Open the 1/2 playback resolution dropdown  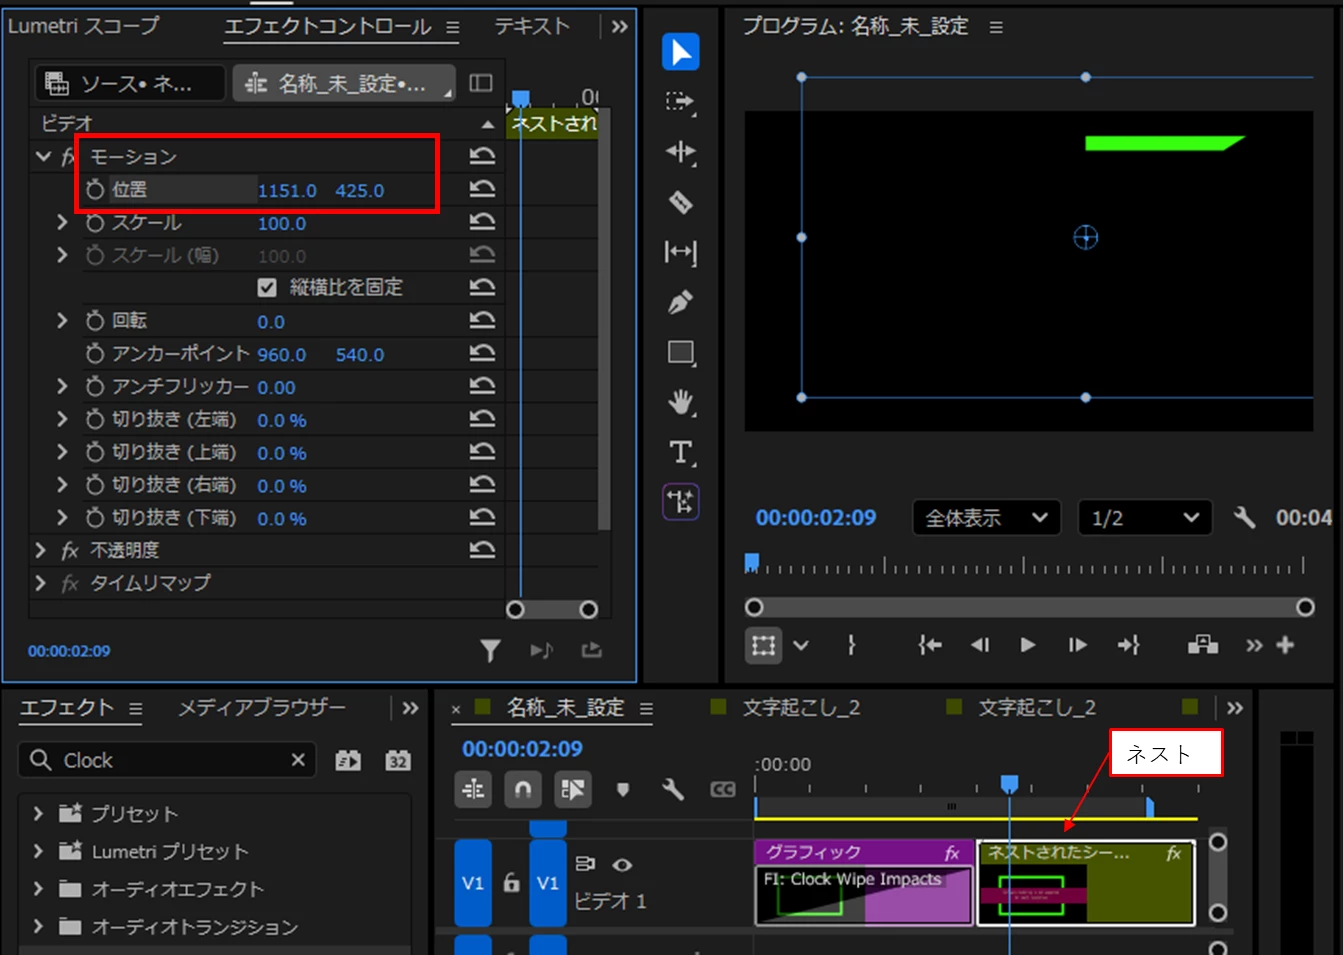click(x=1145, y=517)
